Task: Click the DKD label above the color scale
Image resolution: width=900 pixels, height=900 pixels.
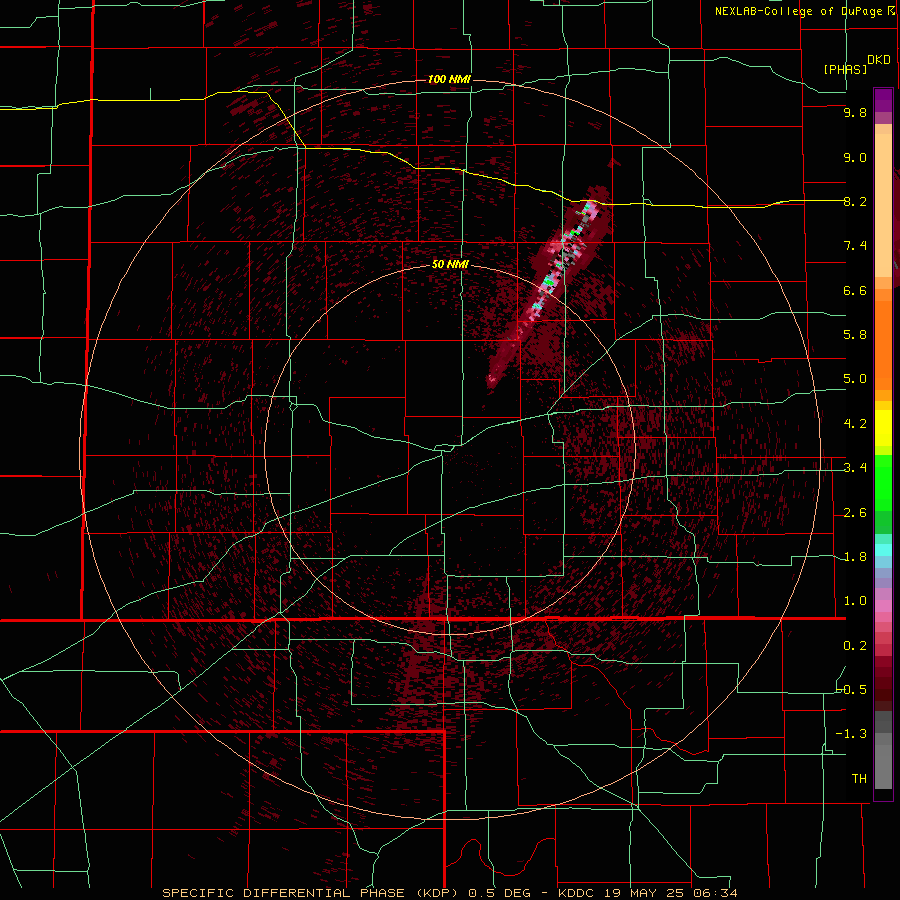Action: pos(878,60)
